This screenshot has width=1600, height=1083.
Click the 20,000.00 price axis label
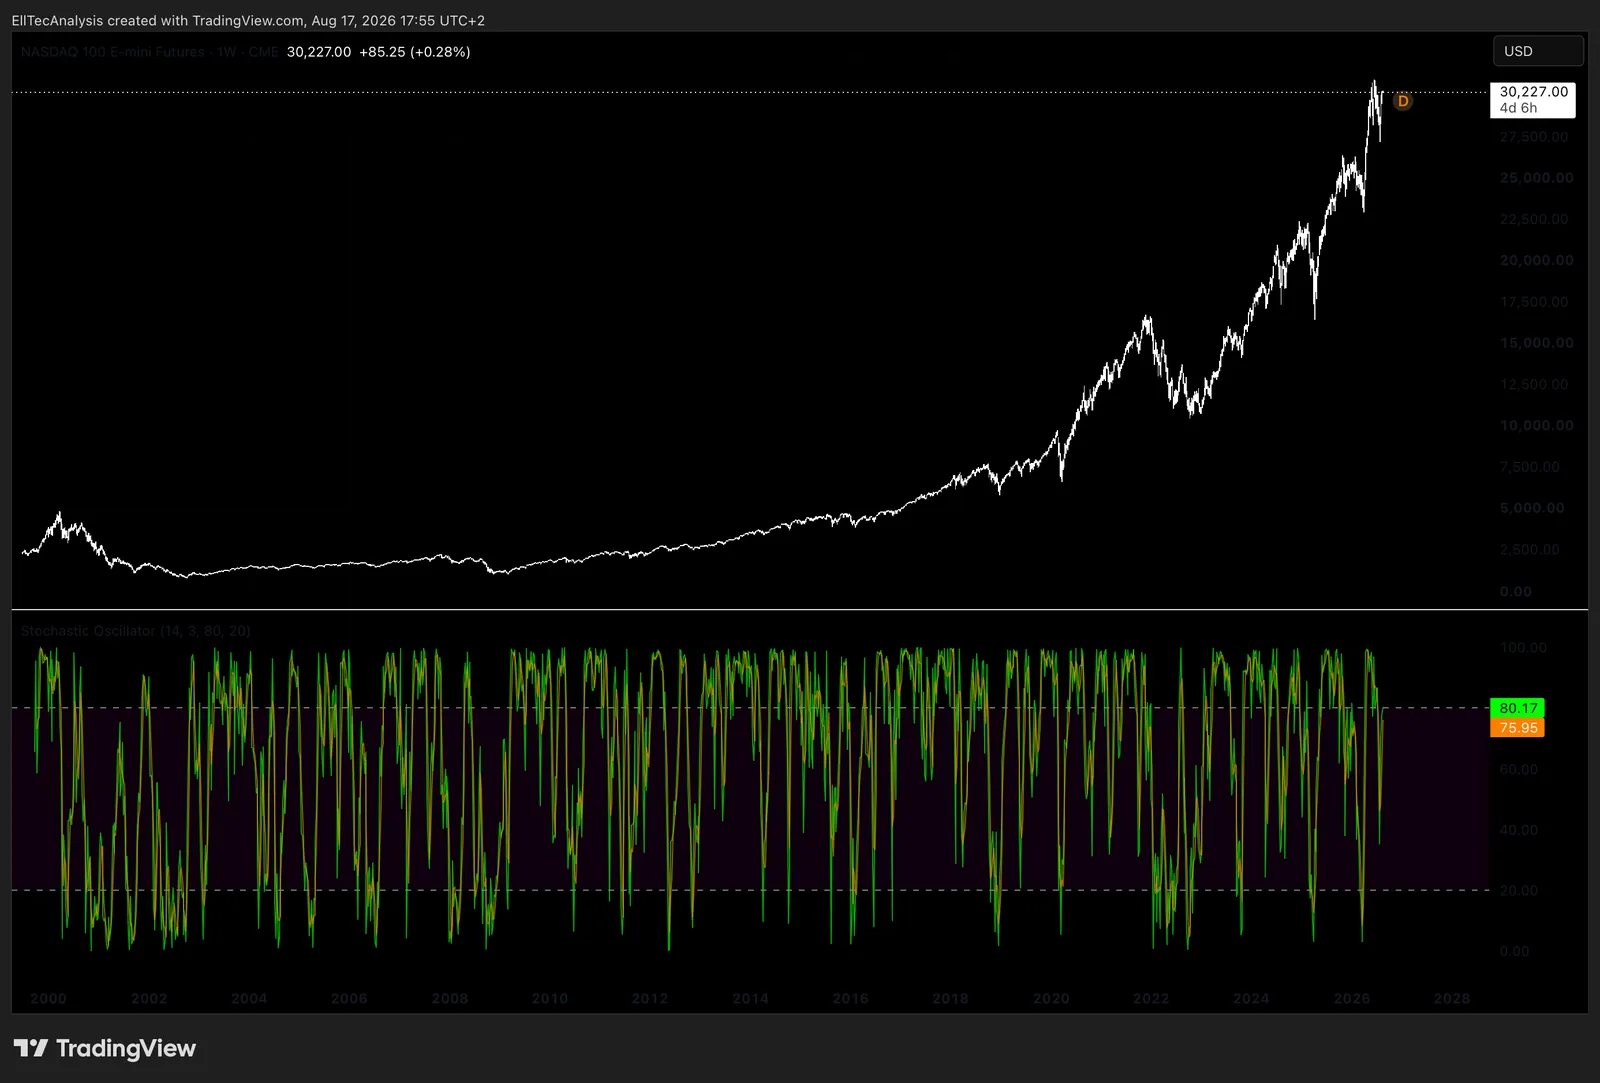click(1536, 260)
